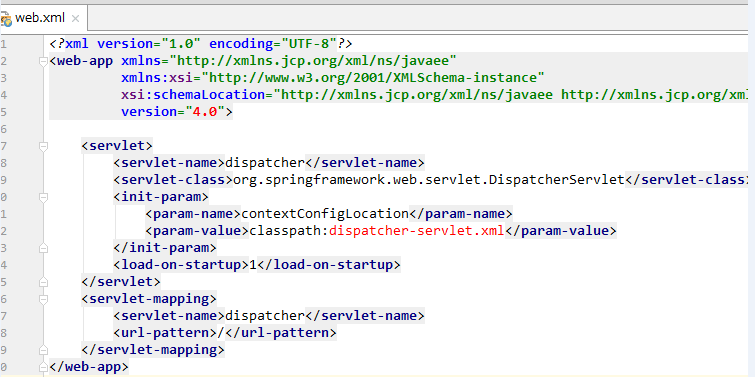Click the xsi:schemaLocation attribute name
The height and width of the screenshot is (377, 755).
[193, 95]
